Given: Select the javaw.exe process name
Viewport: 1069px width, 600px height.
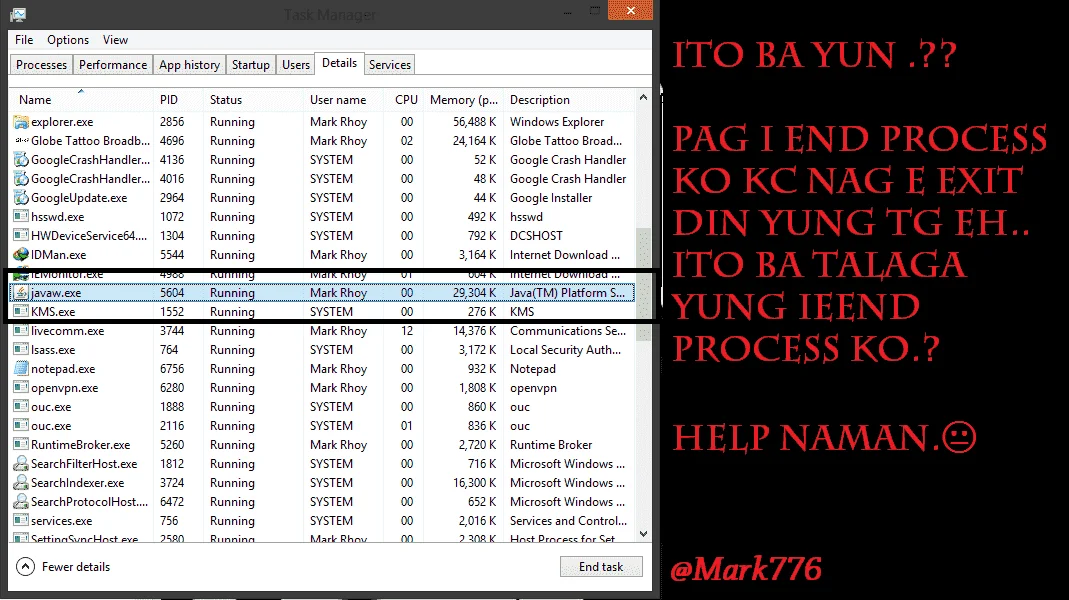Looking at the screenshot, I should tap(56, 292).
